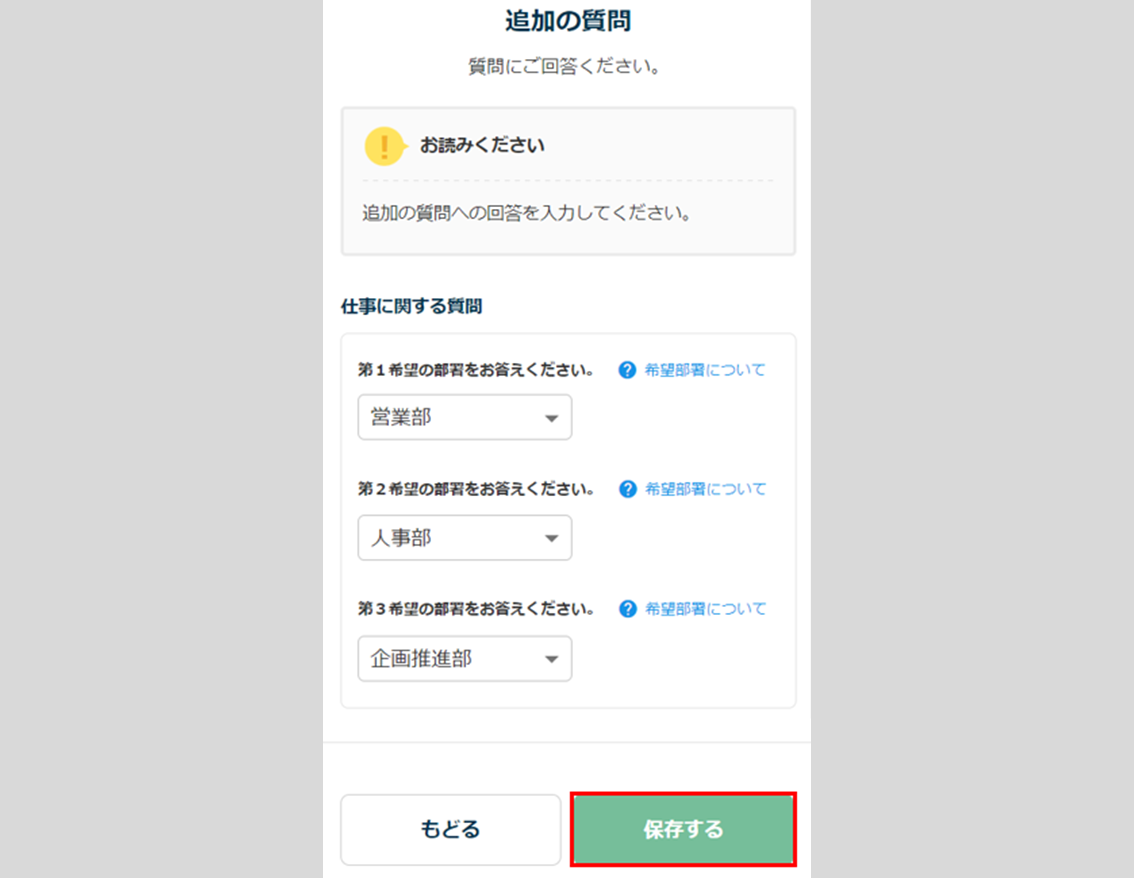Select the 仕事に関する質問 section label
1134x878 pixels.
tap(411, 307)
